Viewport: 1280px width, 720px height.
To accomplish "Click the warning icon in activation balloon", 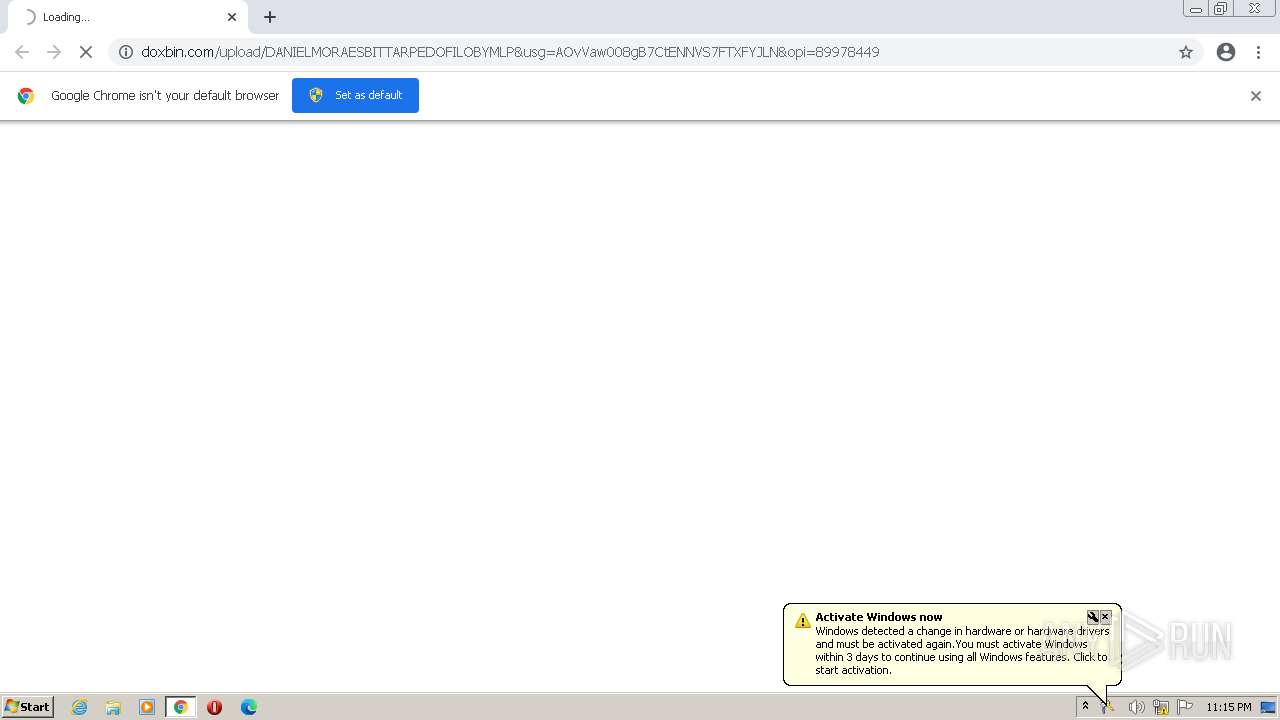I will tap(802, 621).
